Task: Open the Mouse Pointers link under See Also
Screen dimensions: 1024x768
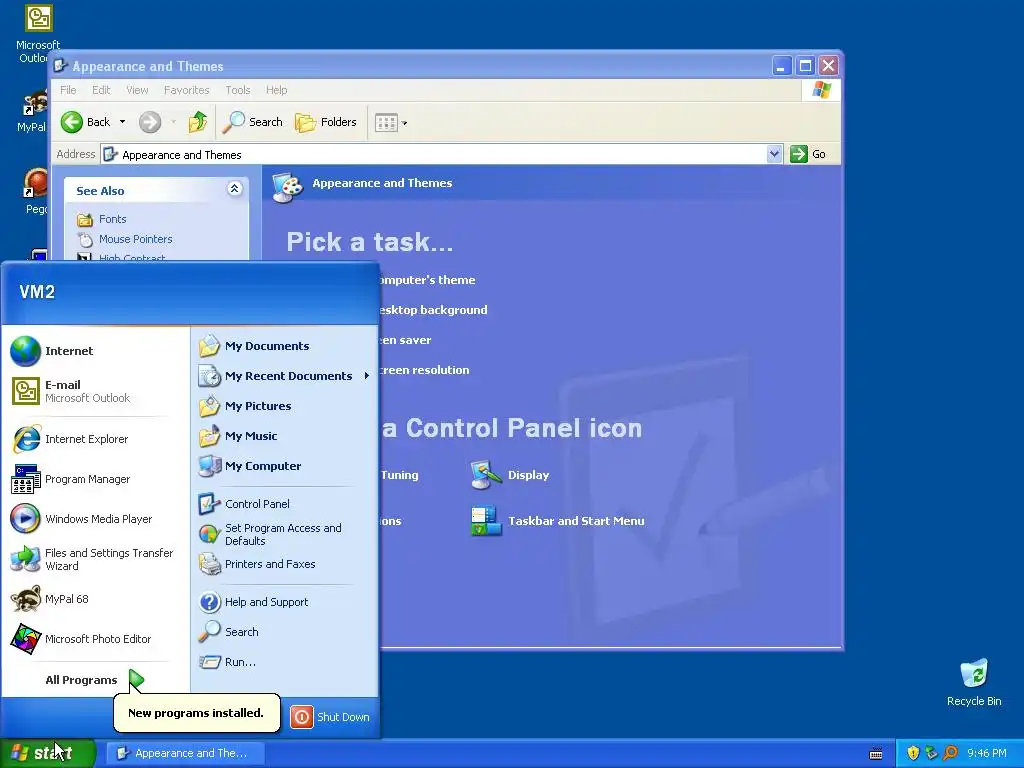Action: [x=135, y=239]
